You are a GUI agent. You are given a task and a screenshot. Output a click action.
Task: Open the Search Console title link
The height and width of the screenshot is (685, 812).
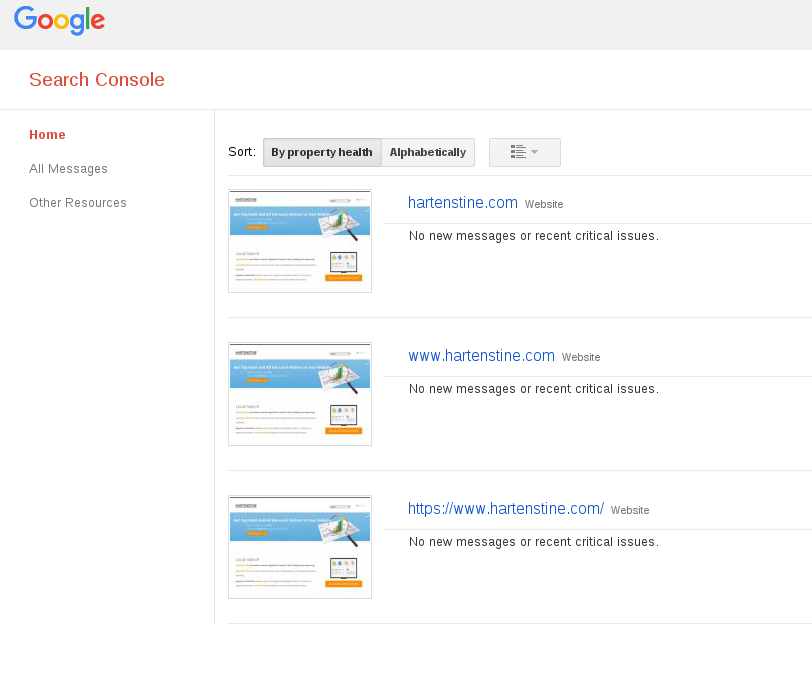click(97, 80)
